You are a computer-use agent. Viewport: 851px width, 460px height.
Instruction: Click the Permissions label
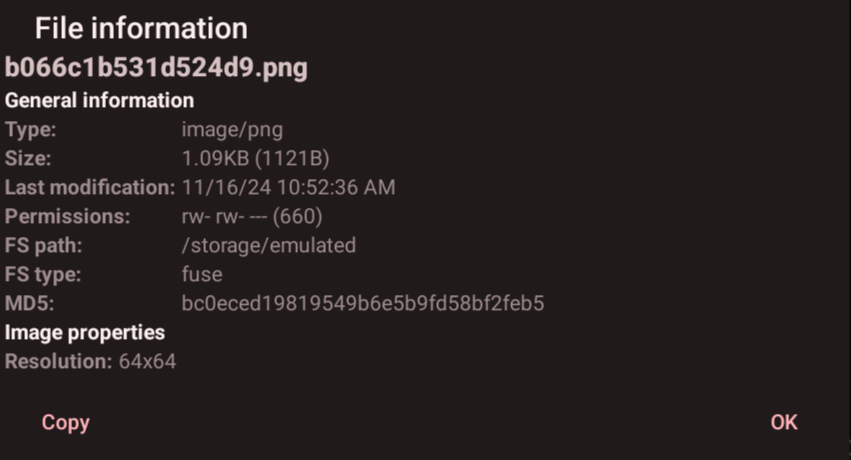68,216
